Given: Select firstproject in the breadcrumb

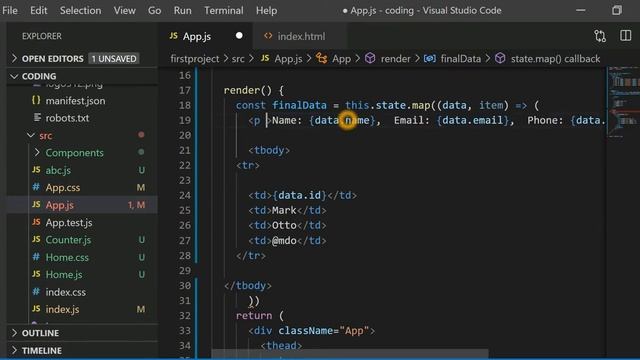Looking at the screenshot, I should [194, 59].
